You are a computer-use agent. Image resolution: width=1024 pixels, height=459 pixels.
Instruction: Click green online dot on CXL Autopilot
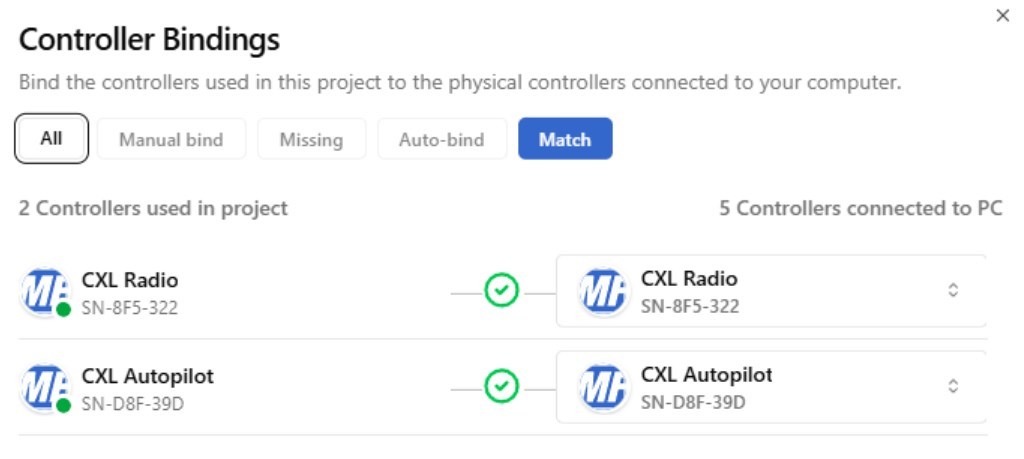click(63, 406)
